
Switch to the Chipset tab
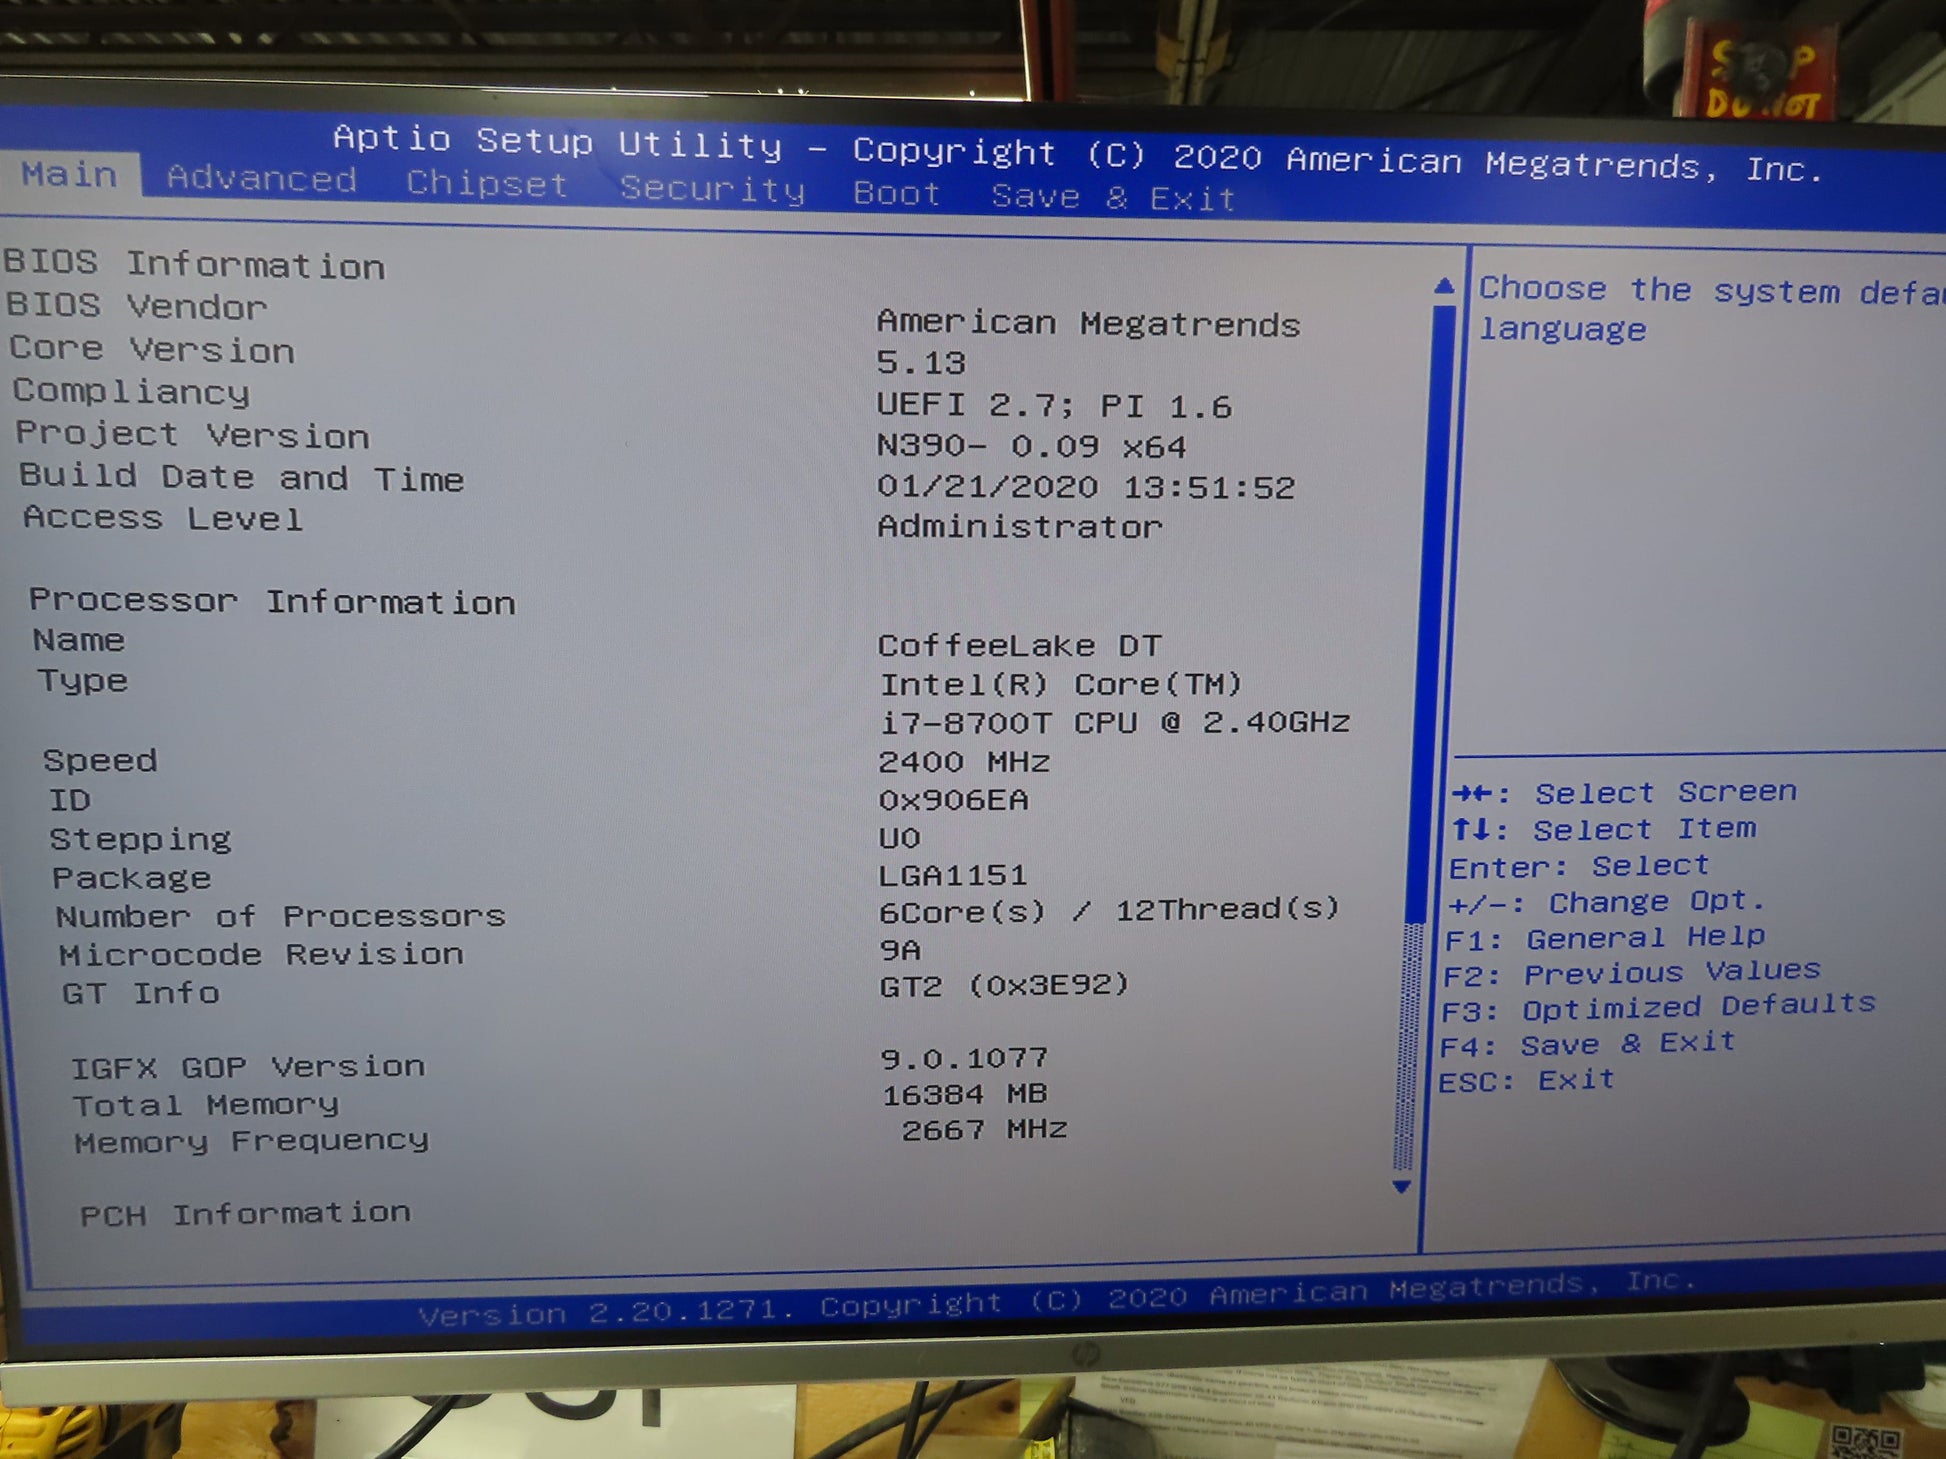point(487,184)
